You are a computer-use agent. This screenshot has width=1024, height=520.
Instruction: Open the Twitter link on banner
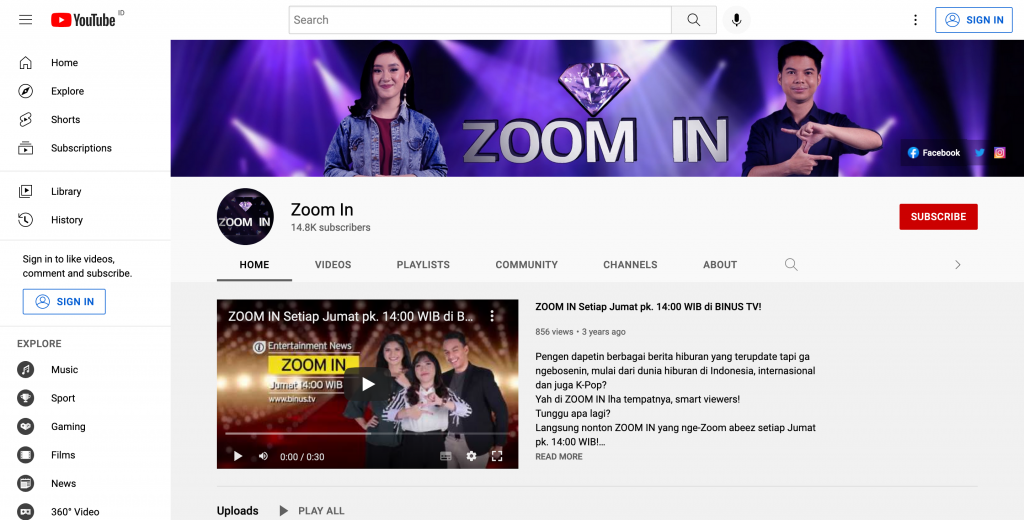point(980,153)
